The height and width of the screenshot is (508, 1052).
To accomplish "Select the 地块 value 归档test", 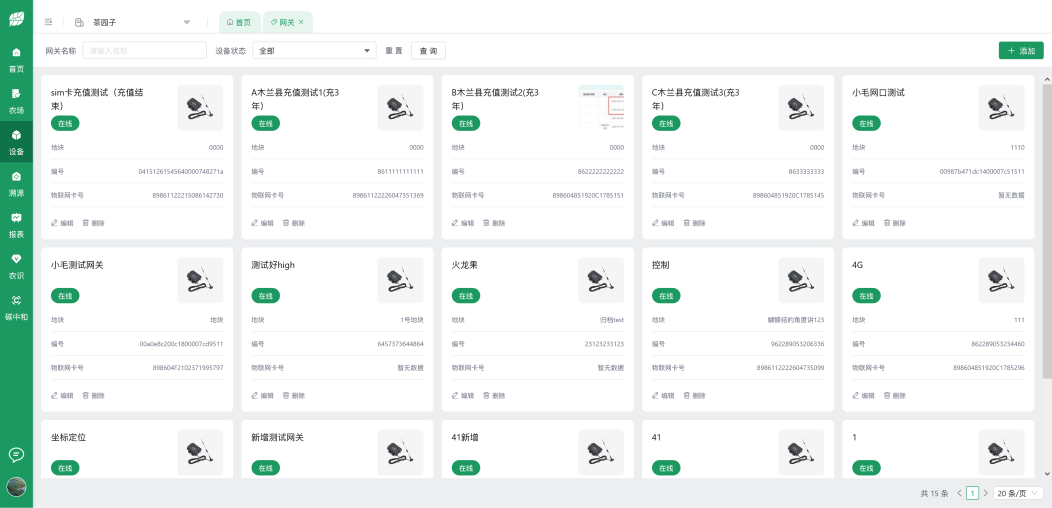I will [x=612, y=320].
